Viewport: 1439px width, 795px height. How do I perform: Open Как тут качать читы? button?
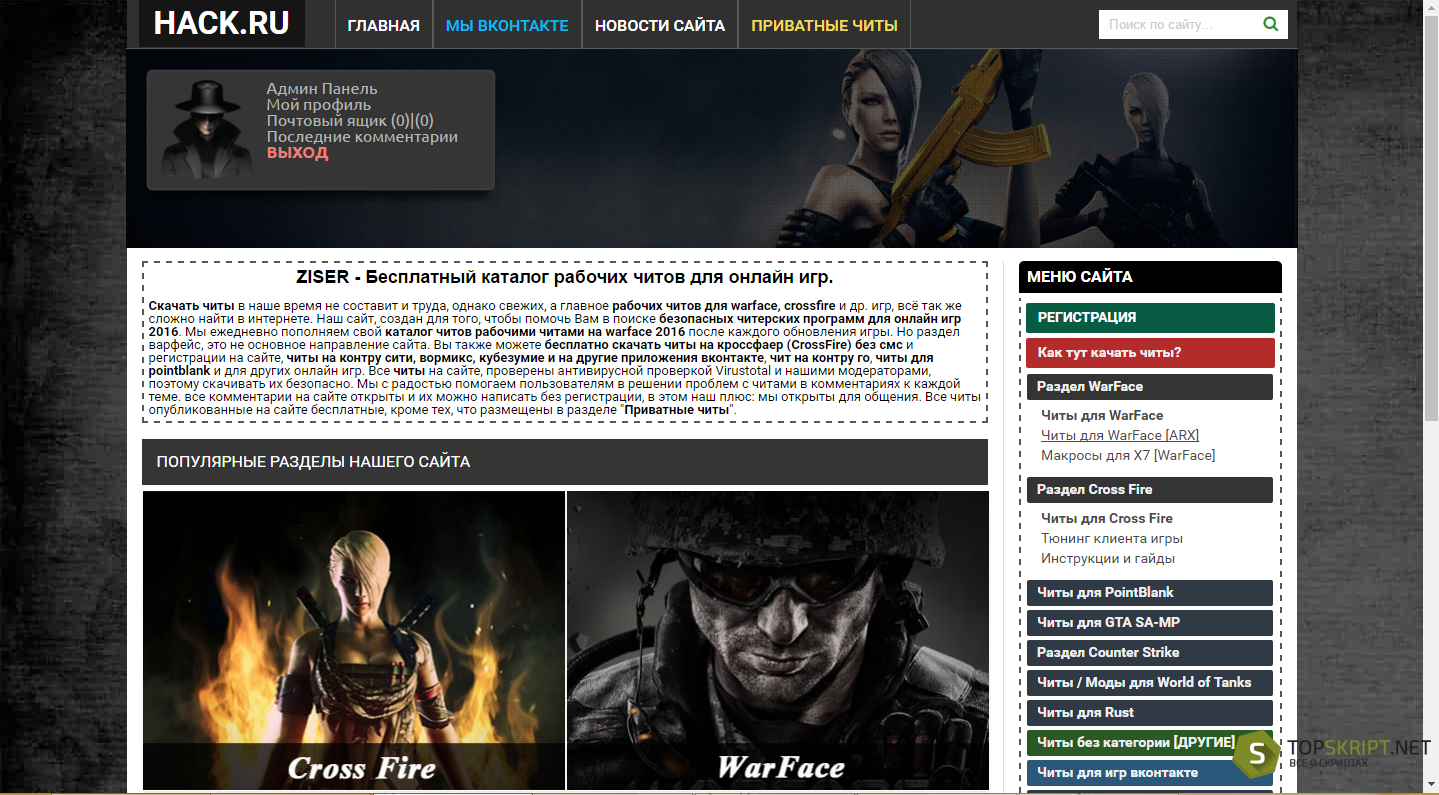pos(1150,352)
